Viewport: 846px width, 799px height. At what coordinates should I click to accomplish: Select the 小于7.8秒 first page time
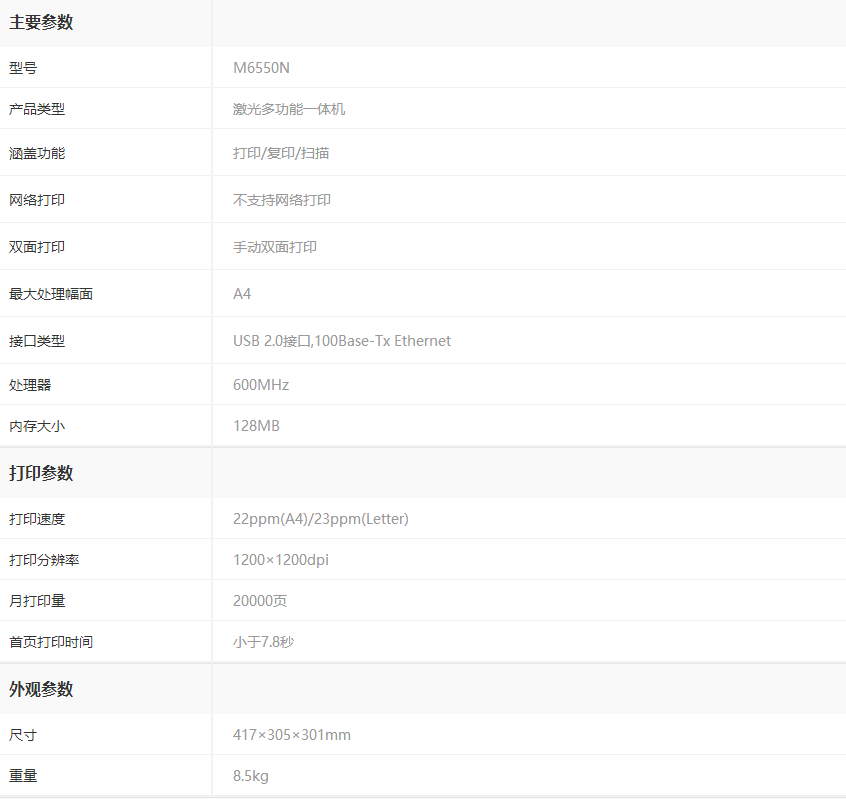pyautogui.click(x=263, y=642)
